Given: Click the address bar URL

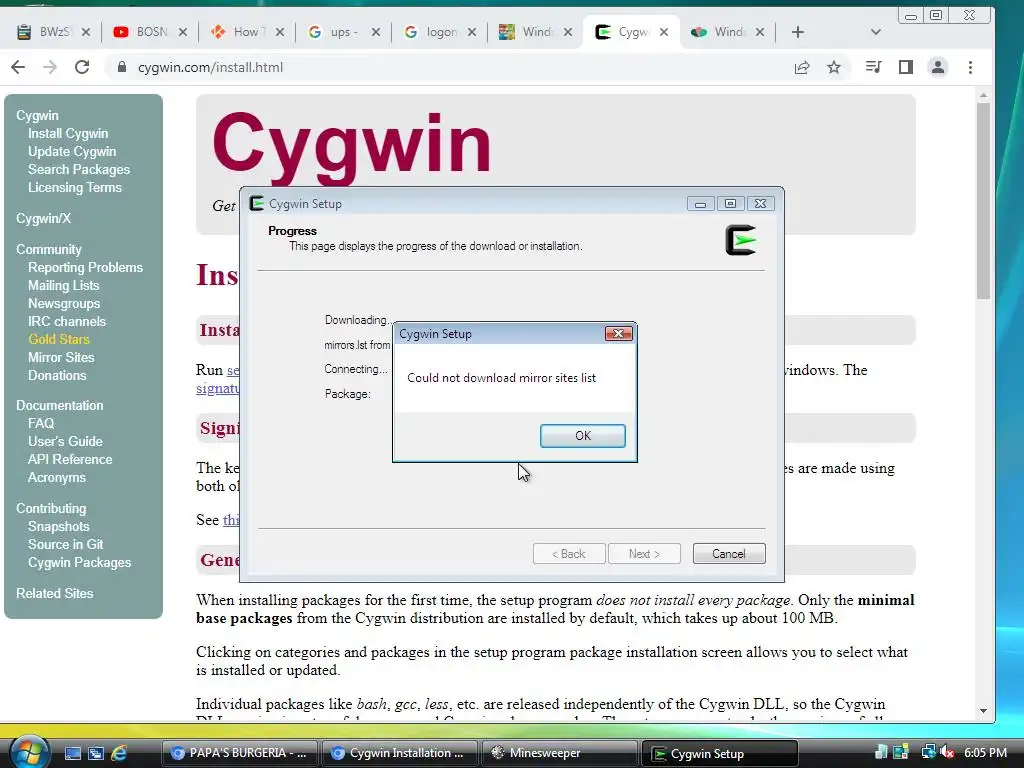Looking at the screenshot, I should coord(210,67).
